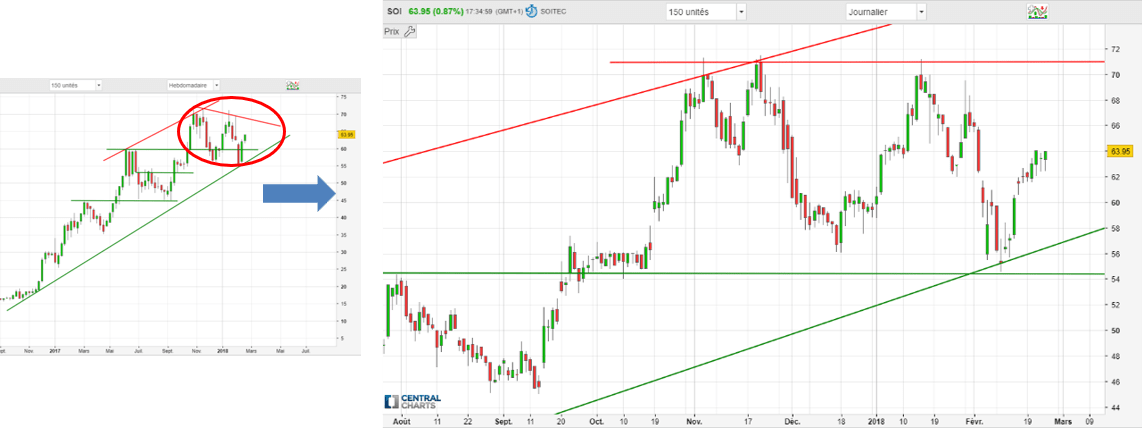Click the arrow next to Journalier
This screenshot has height=428, width=1142.
(x=921, y=12)
